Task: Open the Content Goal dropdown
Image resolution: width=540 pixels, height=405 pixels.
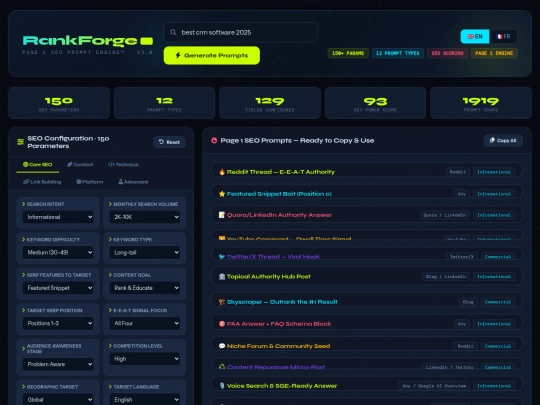Action: tap(145, 288)
